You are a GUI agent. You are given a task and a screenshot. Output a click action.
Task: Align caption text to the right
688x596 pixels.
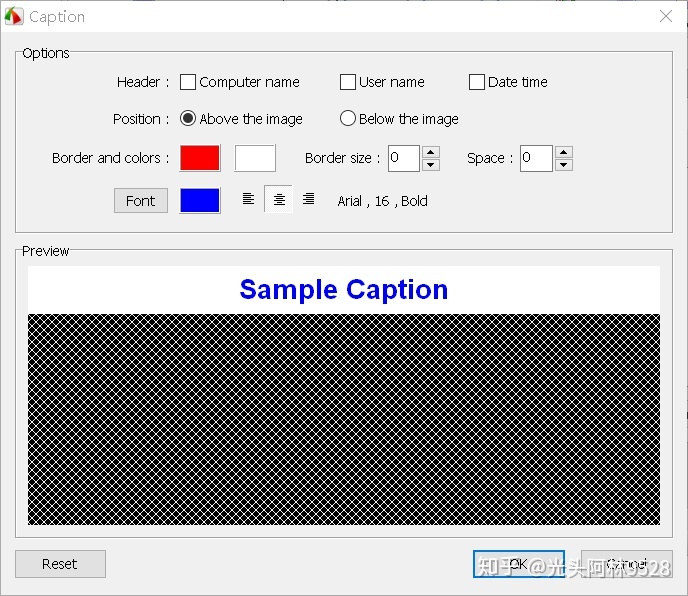(308, 199)
